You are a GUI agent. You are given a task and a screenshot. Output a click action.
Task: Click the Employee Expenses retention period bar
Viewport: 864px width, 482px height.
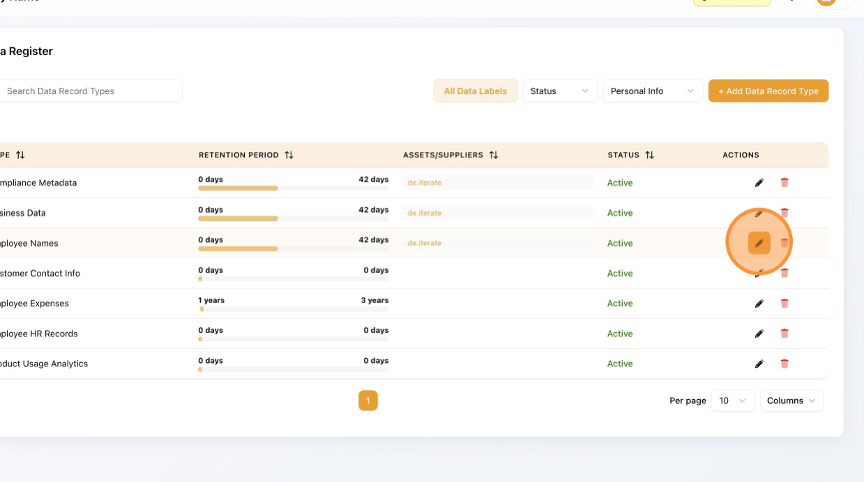[293, 308]
